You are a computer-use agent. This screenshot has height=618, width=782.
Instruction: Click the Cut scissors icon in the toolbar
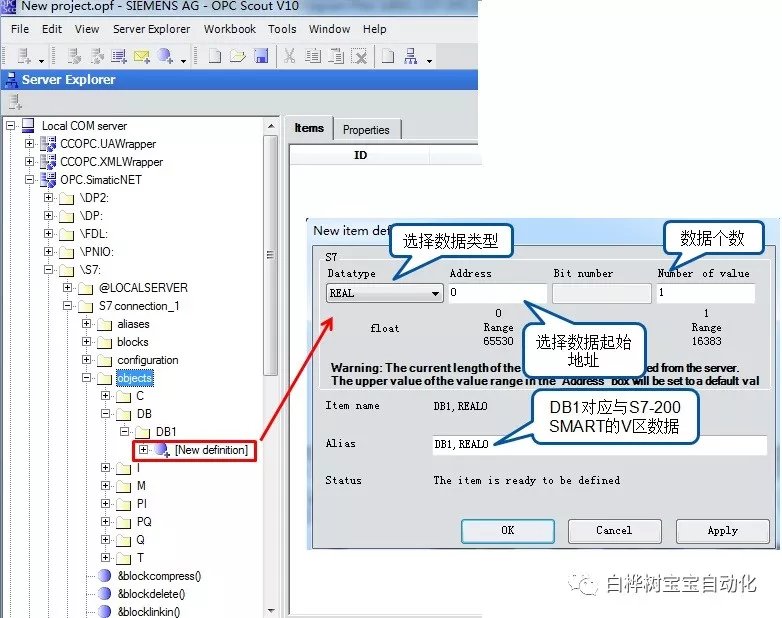[289, 56]
